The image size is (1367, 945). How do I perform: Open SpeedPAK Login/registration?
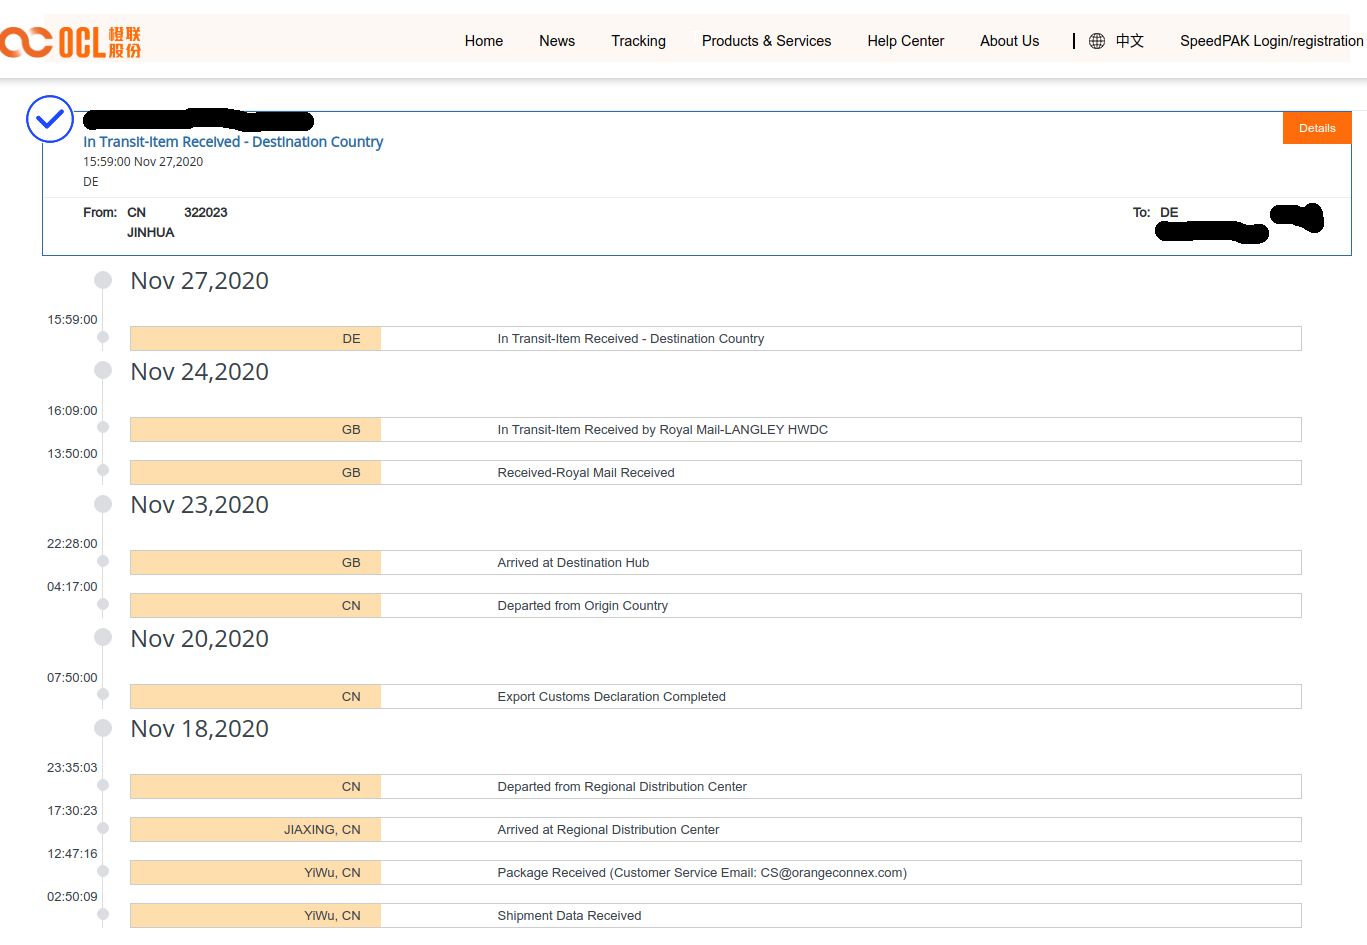[x=1271, y=41]
